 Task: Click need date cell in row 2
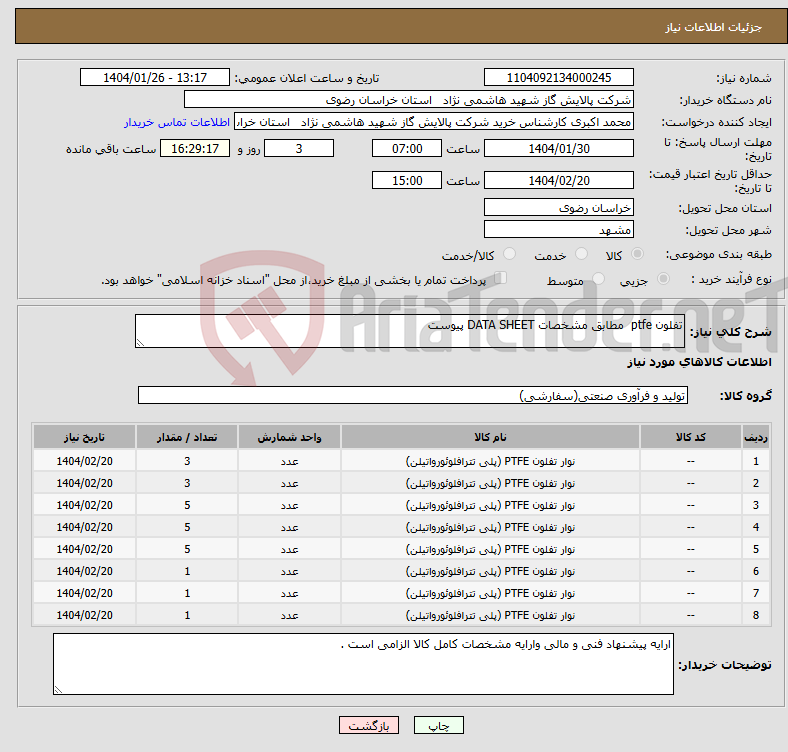pos(84,483)
